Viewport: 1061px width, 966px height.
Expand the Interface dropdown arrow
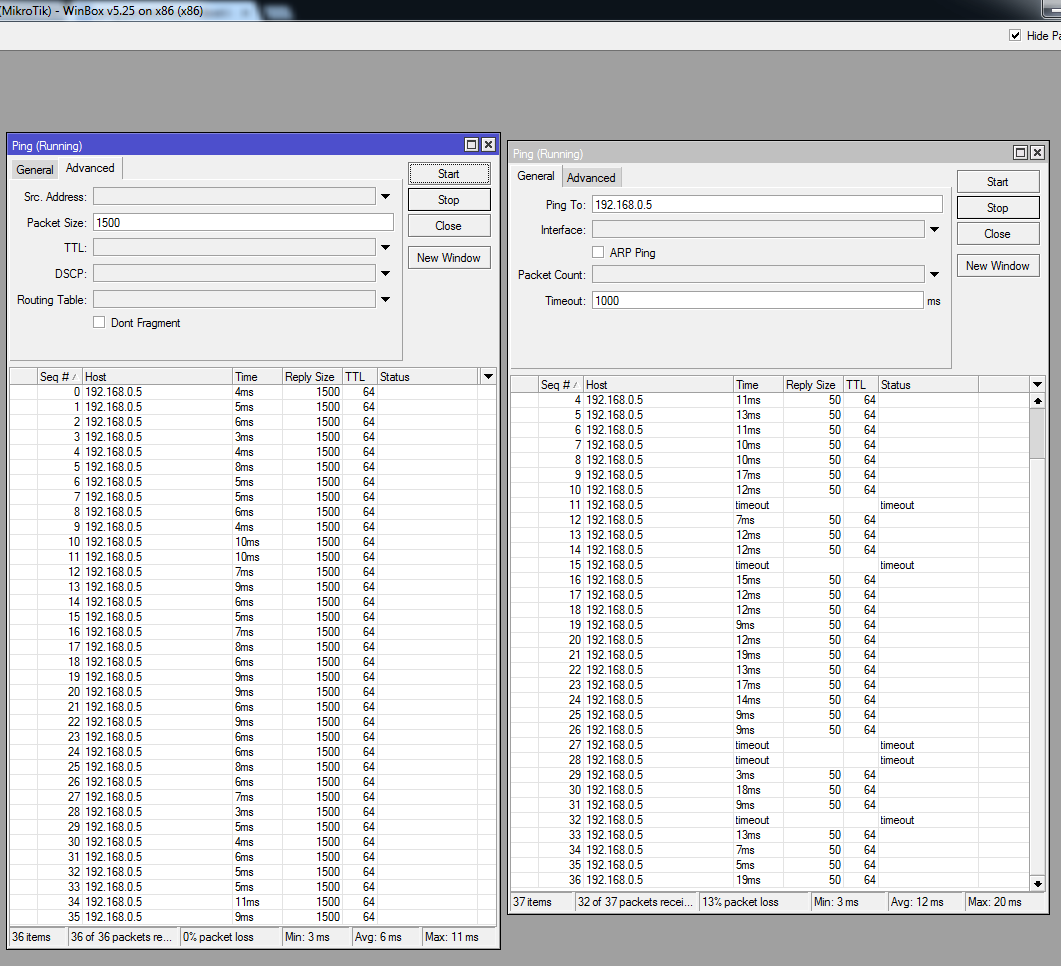[934, 230]
